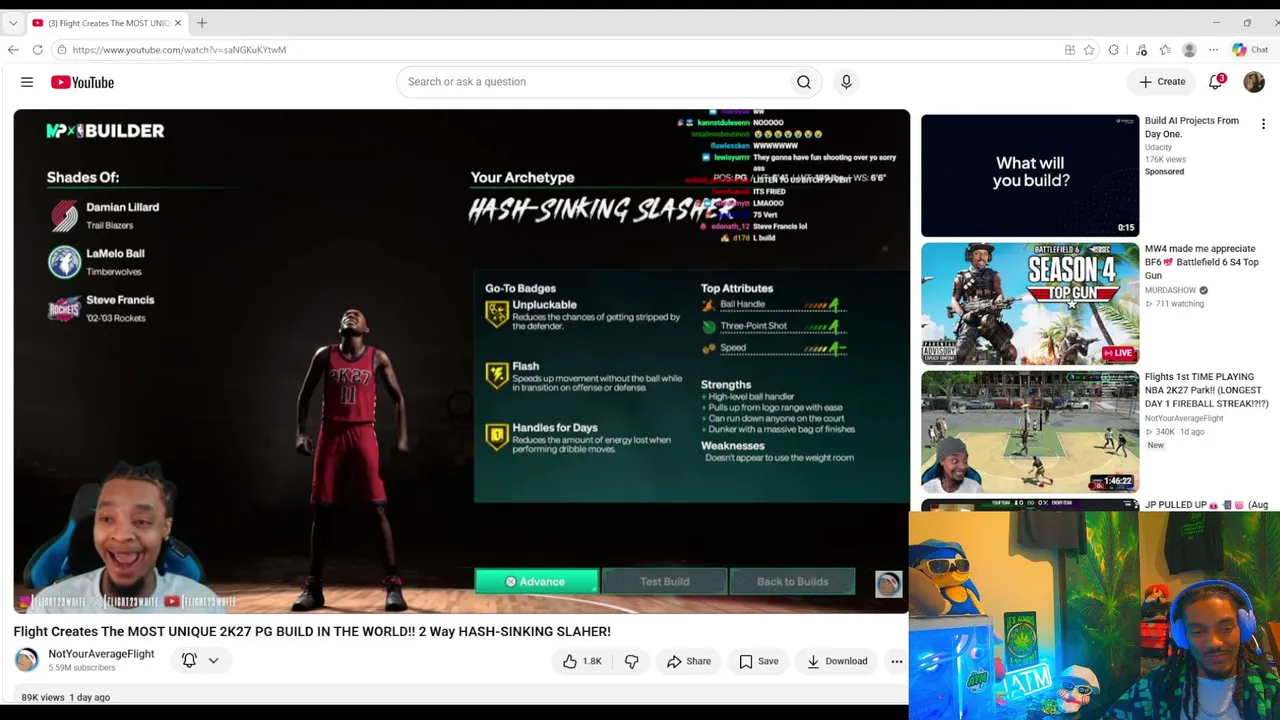Open the browser favorites list
The image size is (1280, 720).
(1165, 50)
